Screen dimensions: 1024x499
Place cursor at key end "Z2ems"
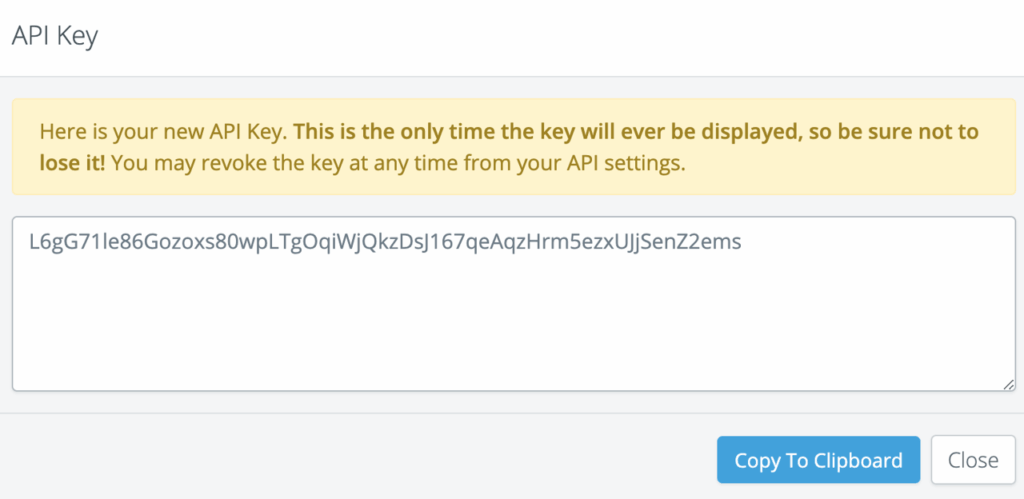coord(741,242)
